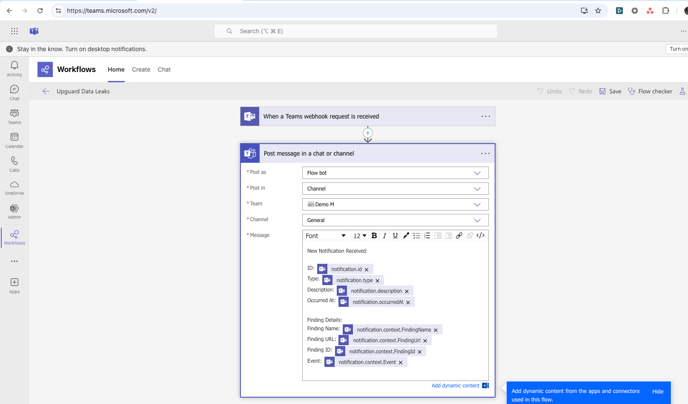The image size is (688, 404).
Task: Remove the notification.context.FindingId token
Action: [x=420, y=352]
